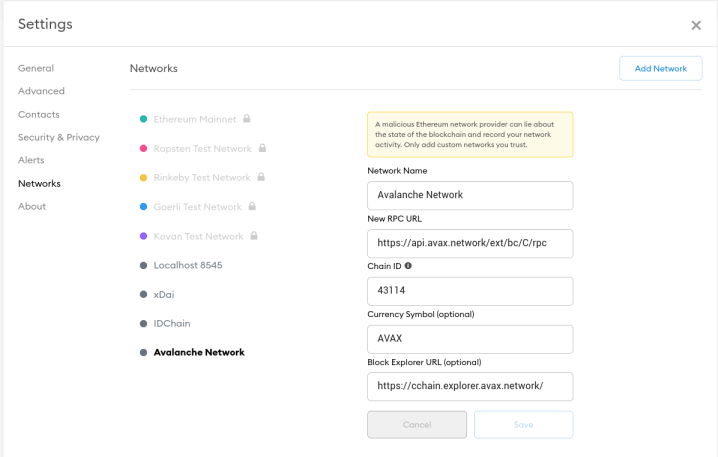Select Ethereum Mainnet in the network list

coord(195,119)
